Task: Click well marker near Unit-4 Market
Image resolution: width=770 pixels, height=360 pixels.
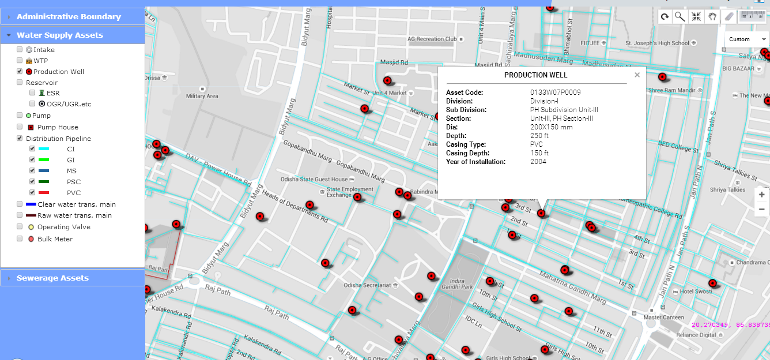Action: pyautogui.click(x=387, y=81)
